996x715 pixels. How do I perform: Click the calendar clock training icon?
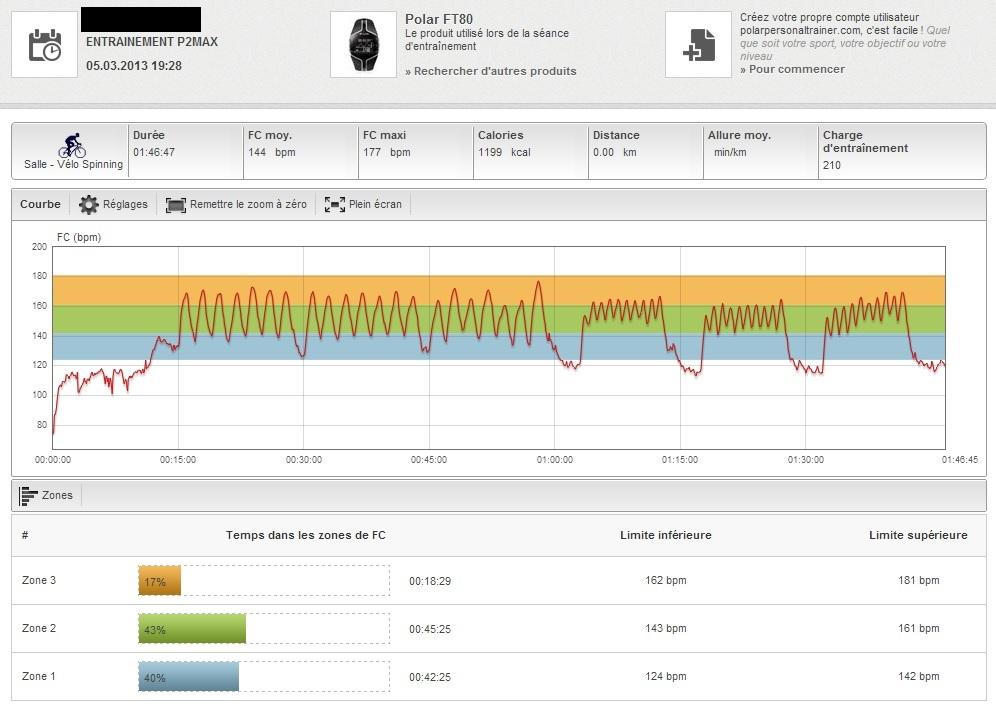point(44,45)
